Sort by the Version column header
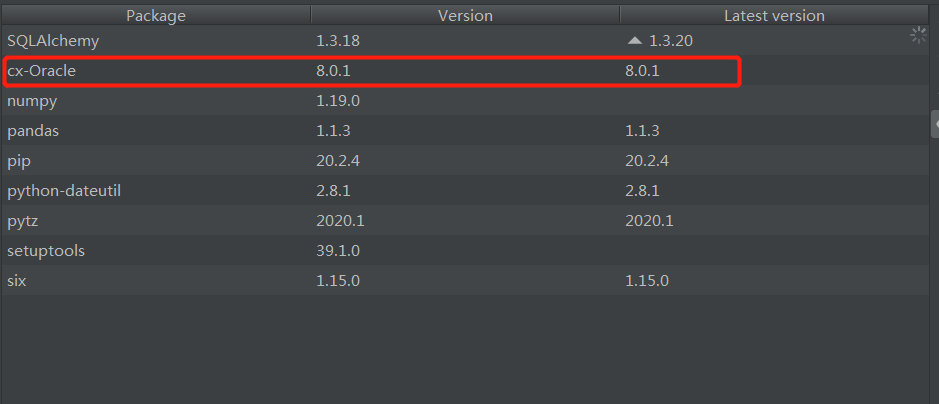 click(x=465, y=16)
